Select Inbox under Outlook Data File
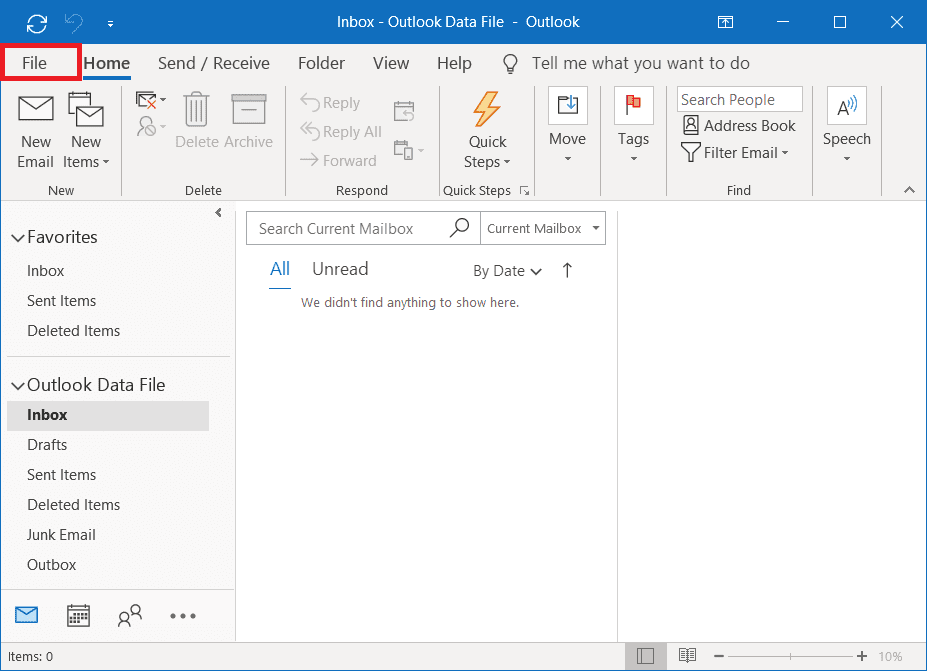The image size is (927, 671). pos(108,416)
